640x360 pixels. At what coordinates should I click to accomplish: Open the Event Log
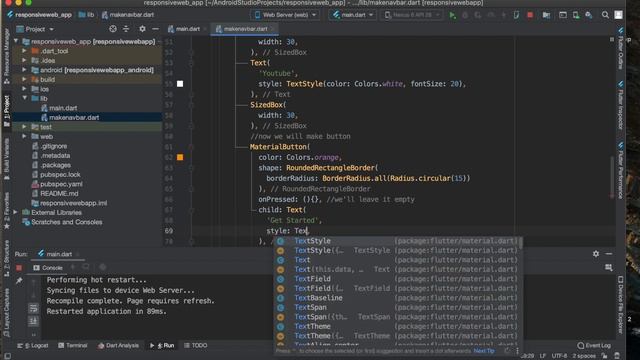click(594, 346)
